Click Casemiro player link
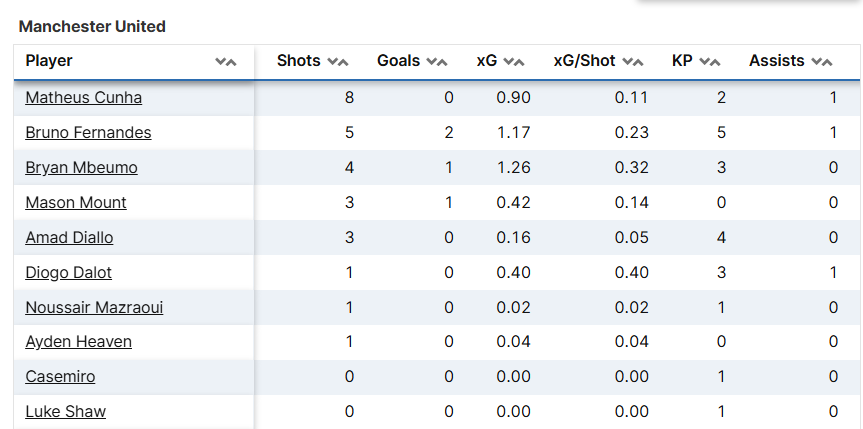The height and width of the screenshot is (429, 863). coord(60,377)
